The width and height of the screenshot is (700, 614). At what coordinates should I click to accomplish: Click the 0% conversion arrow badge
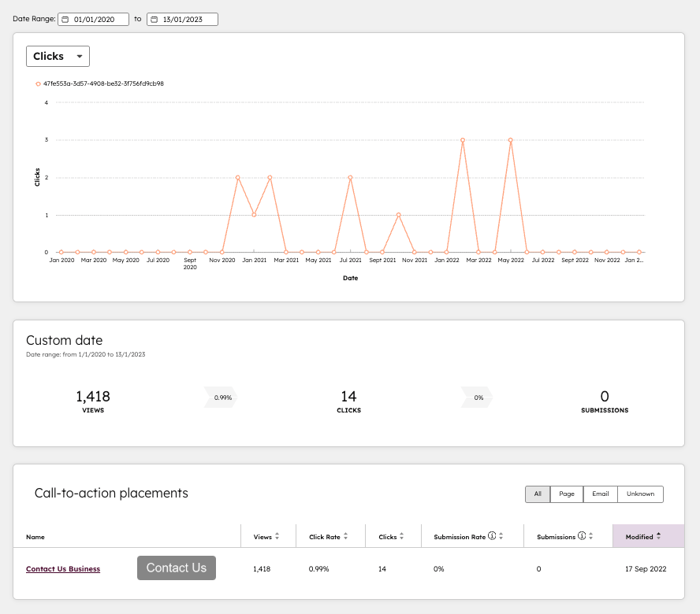(478, 397)
